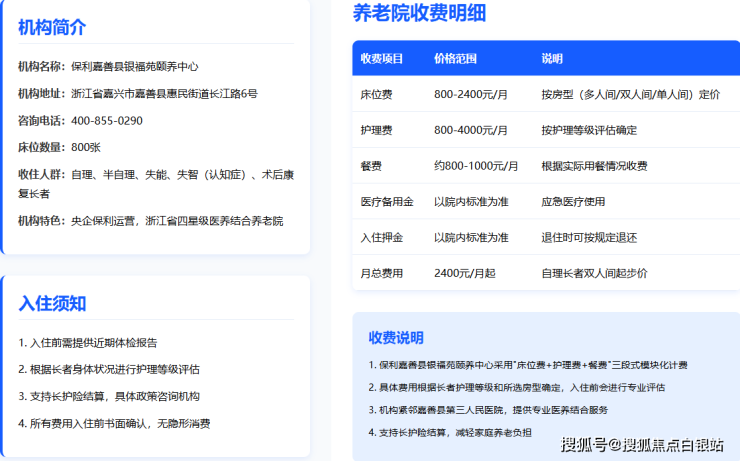Click the price 2400元/月起
Image resolution: width=740 pixels, height=461 pixels.
pos(465,273)
